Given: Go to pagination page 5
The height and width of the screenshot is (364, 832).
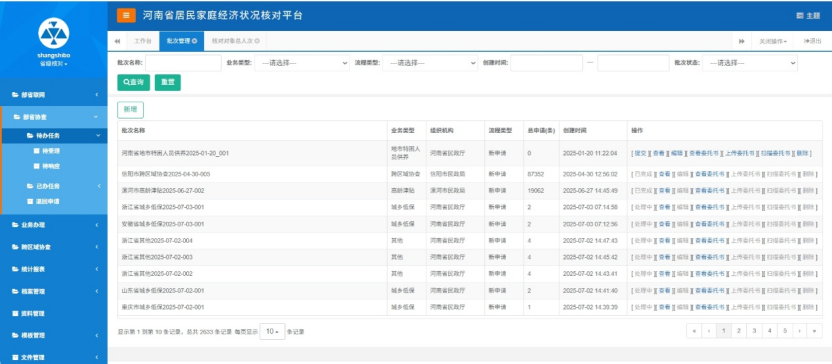Looking at the screenshot, I should [x=784, y=331].
